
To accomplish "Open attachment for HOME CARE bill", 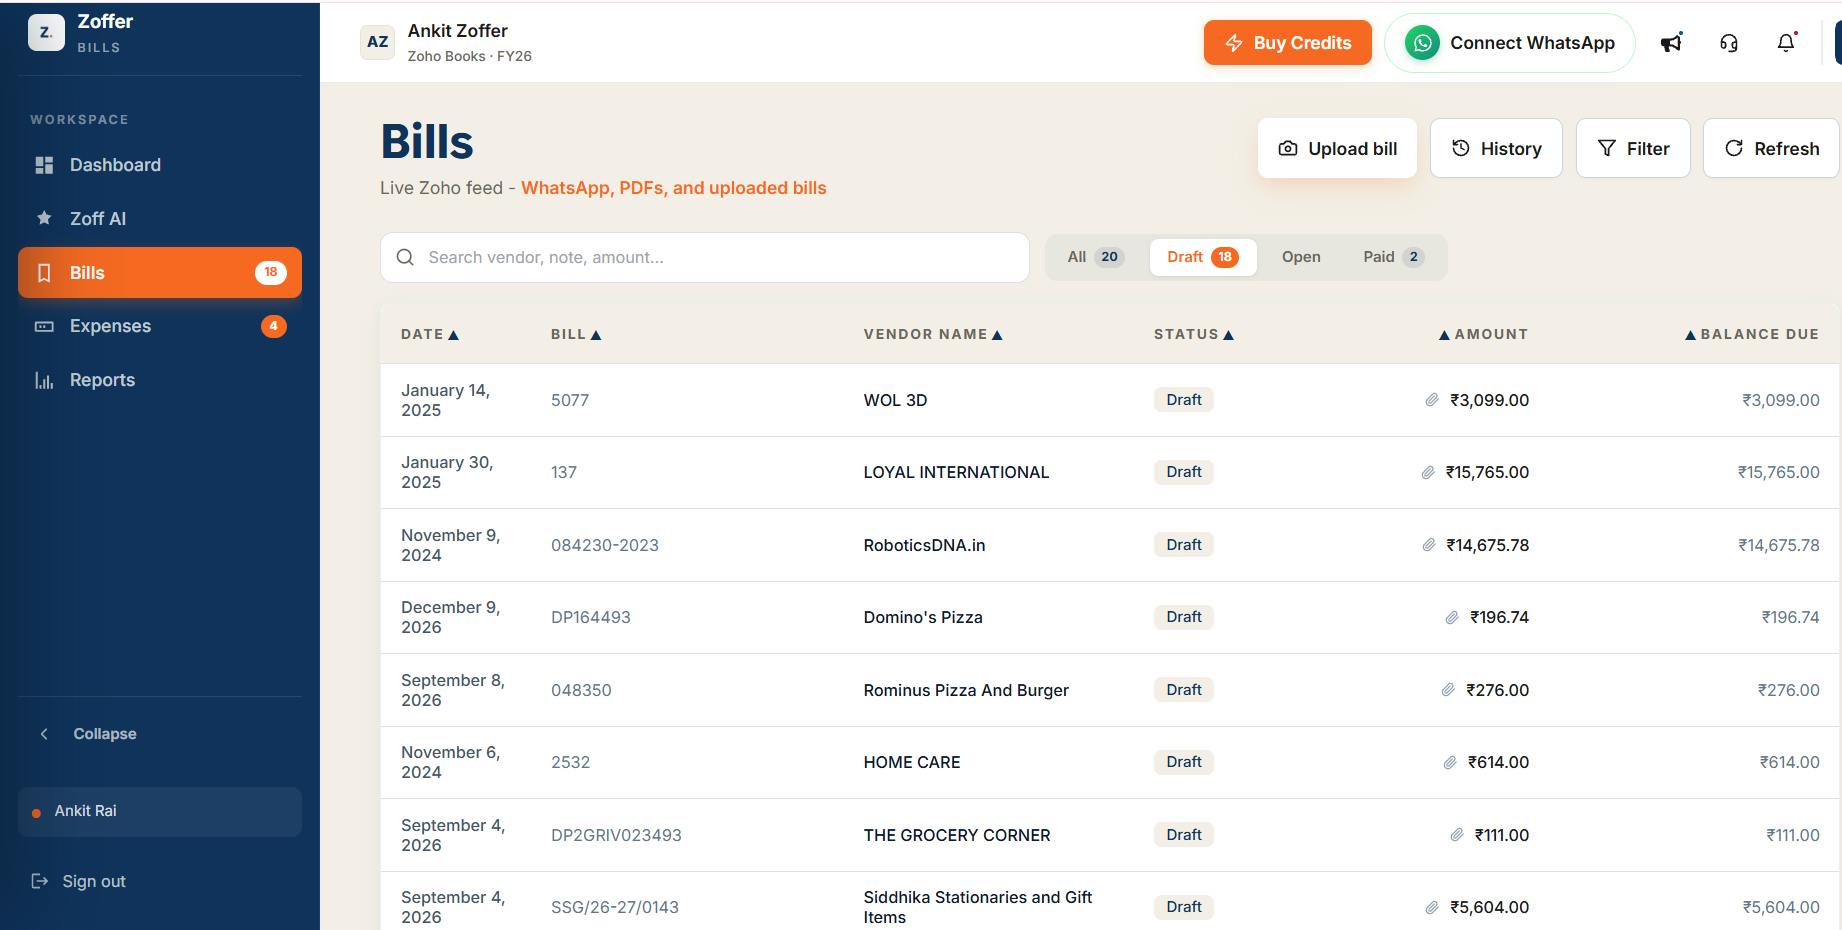I will [x=1450, y=762].
